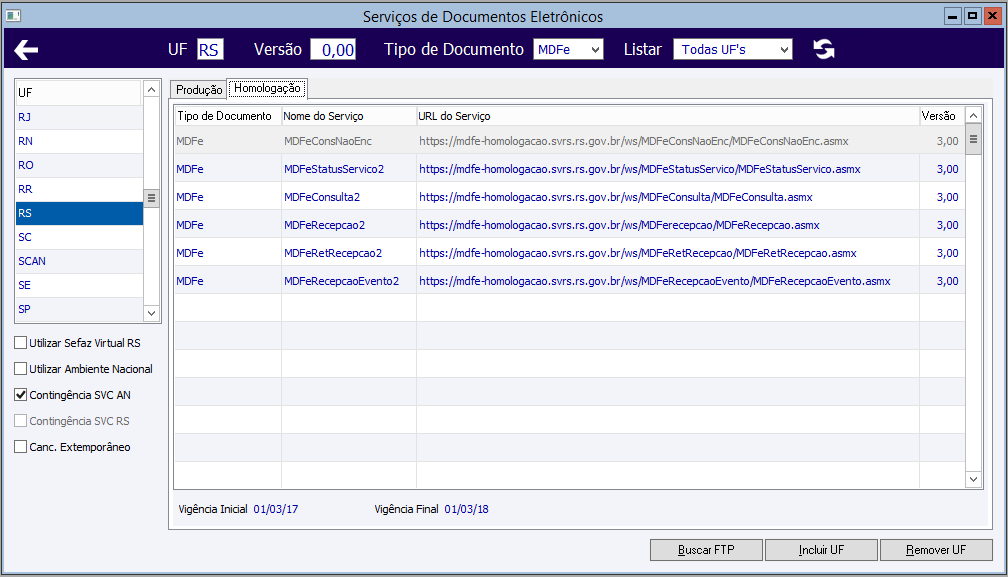Click the refresh arrows icon
The height and width of the screenshot is (577, 1008).
(824, 49)
